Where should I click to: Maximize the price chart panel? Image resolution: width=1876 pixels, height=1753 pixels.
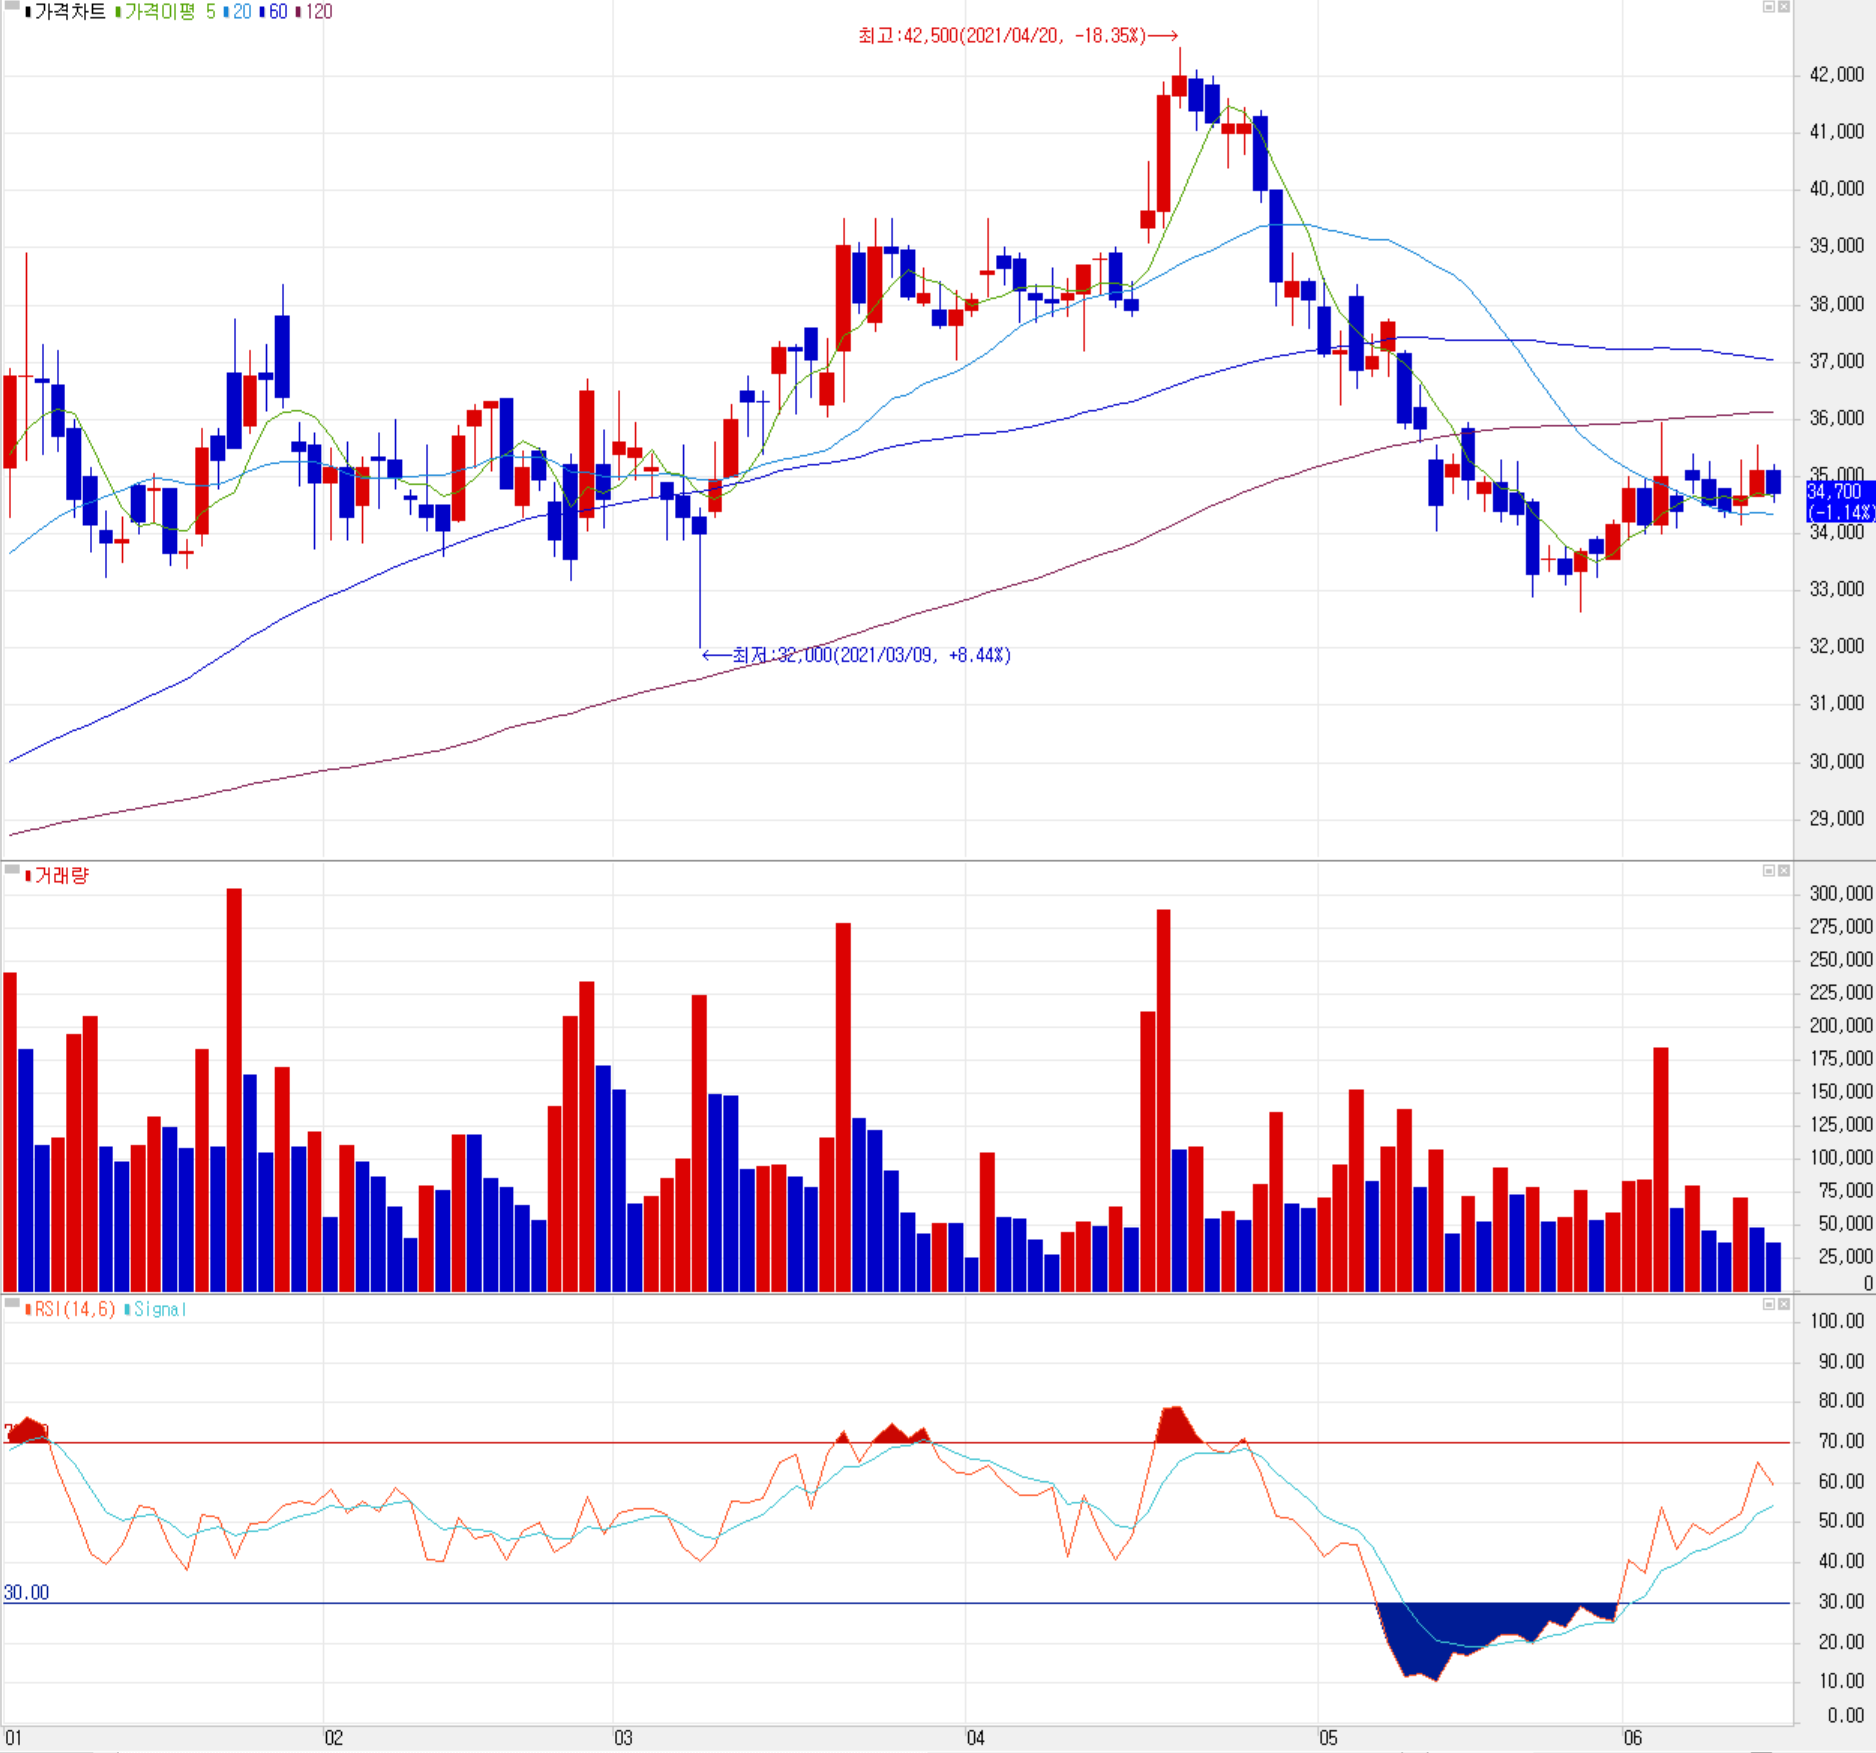(1768, 7)
